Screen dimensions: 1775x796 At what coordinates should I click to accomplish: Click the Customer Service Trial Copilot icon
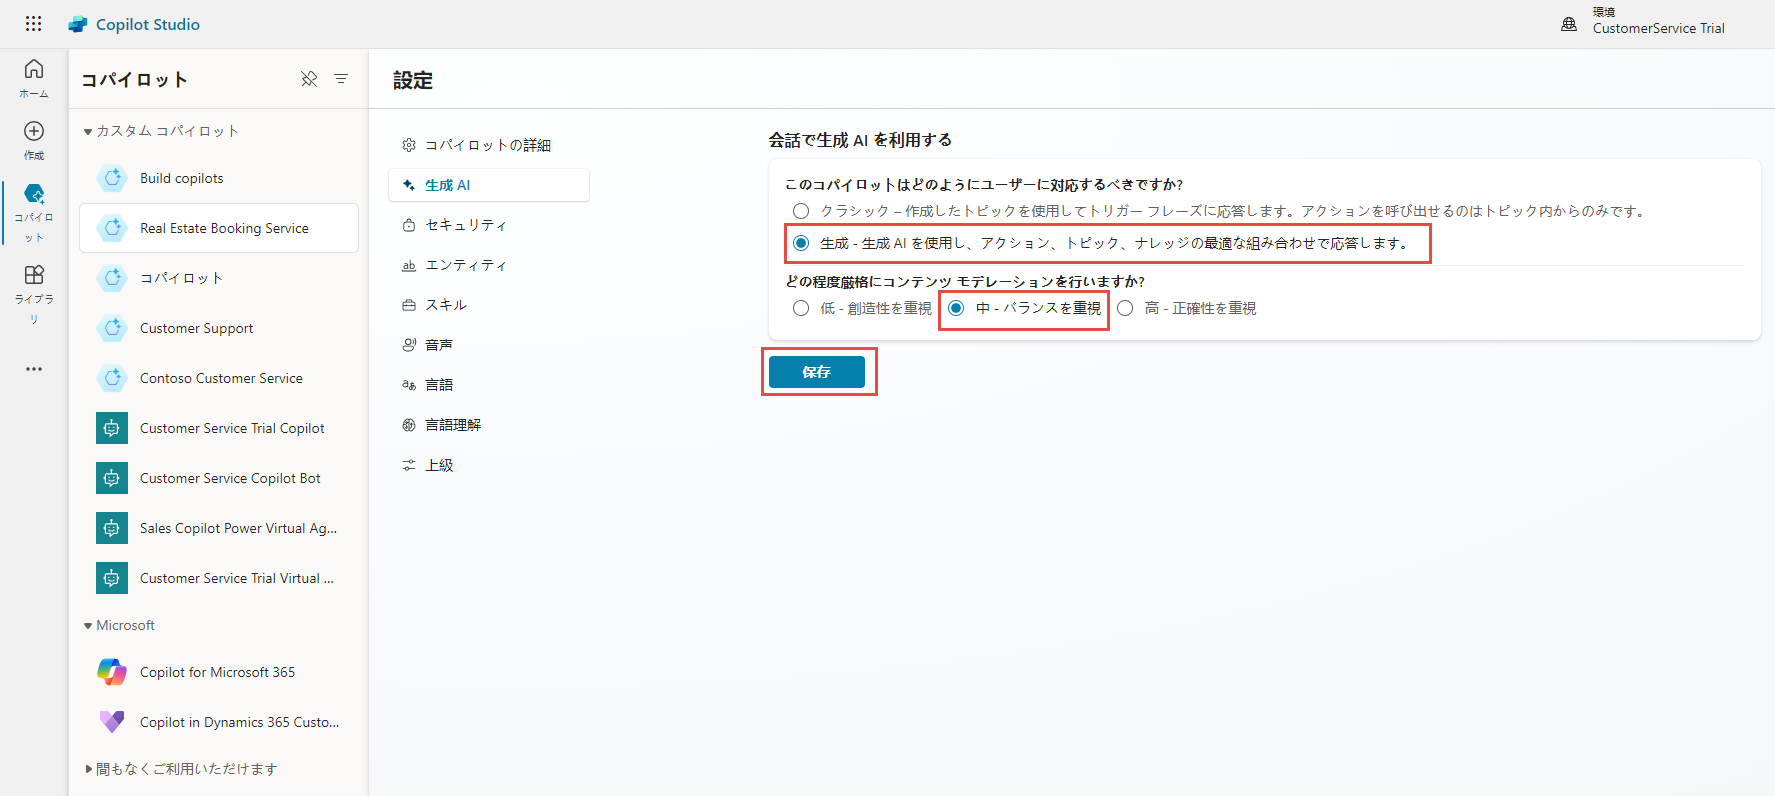[112, 428]
